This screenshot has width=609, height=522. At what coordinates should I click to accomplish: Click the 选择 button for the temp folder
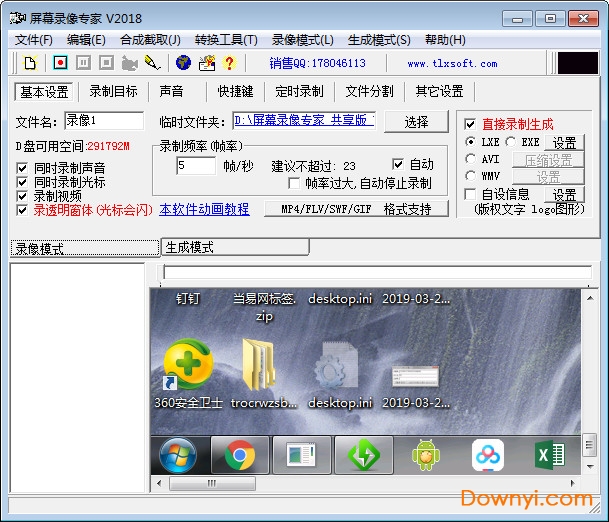pos(416,122)
